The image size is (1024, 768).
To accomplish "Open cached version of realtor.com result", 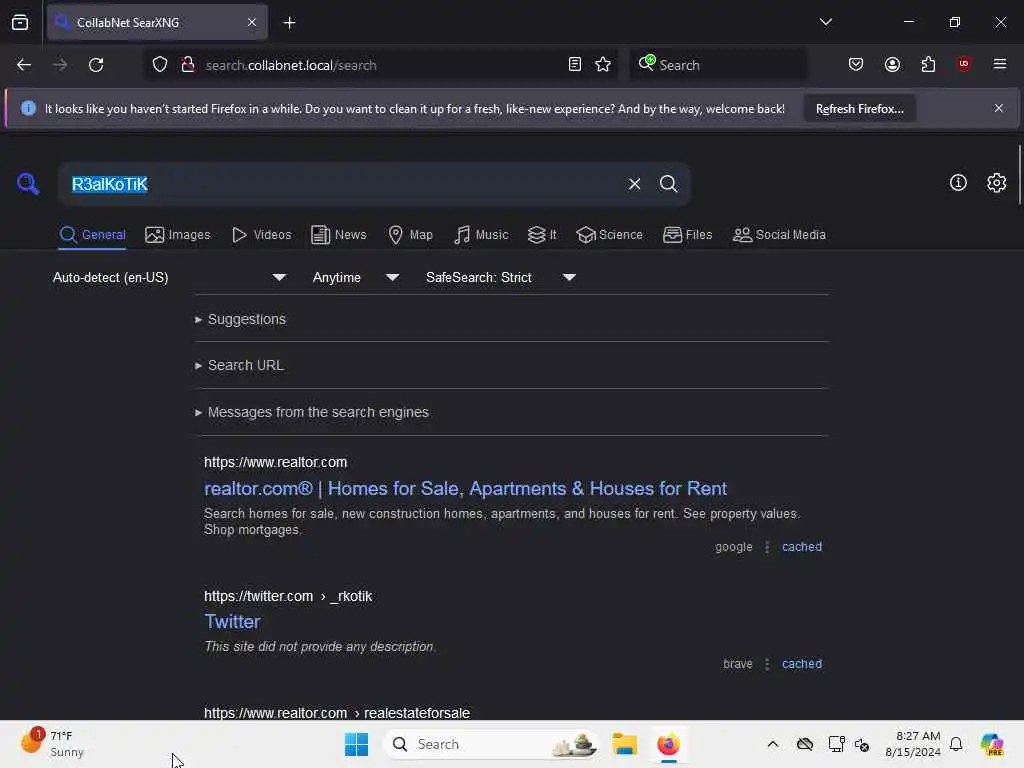I will tap(802, 547).
